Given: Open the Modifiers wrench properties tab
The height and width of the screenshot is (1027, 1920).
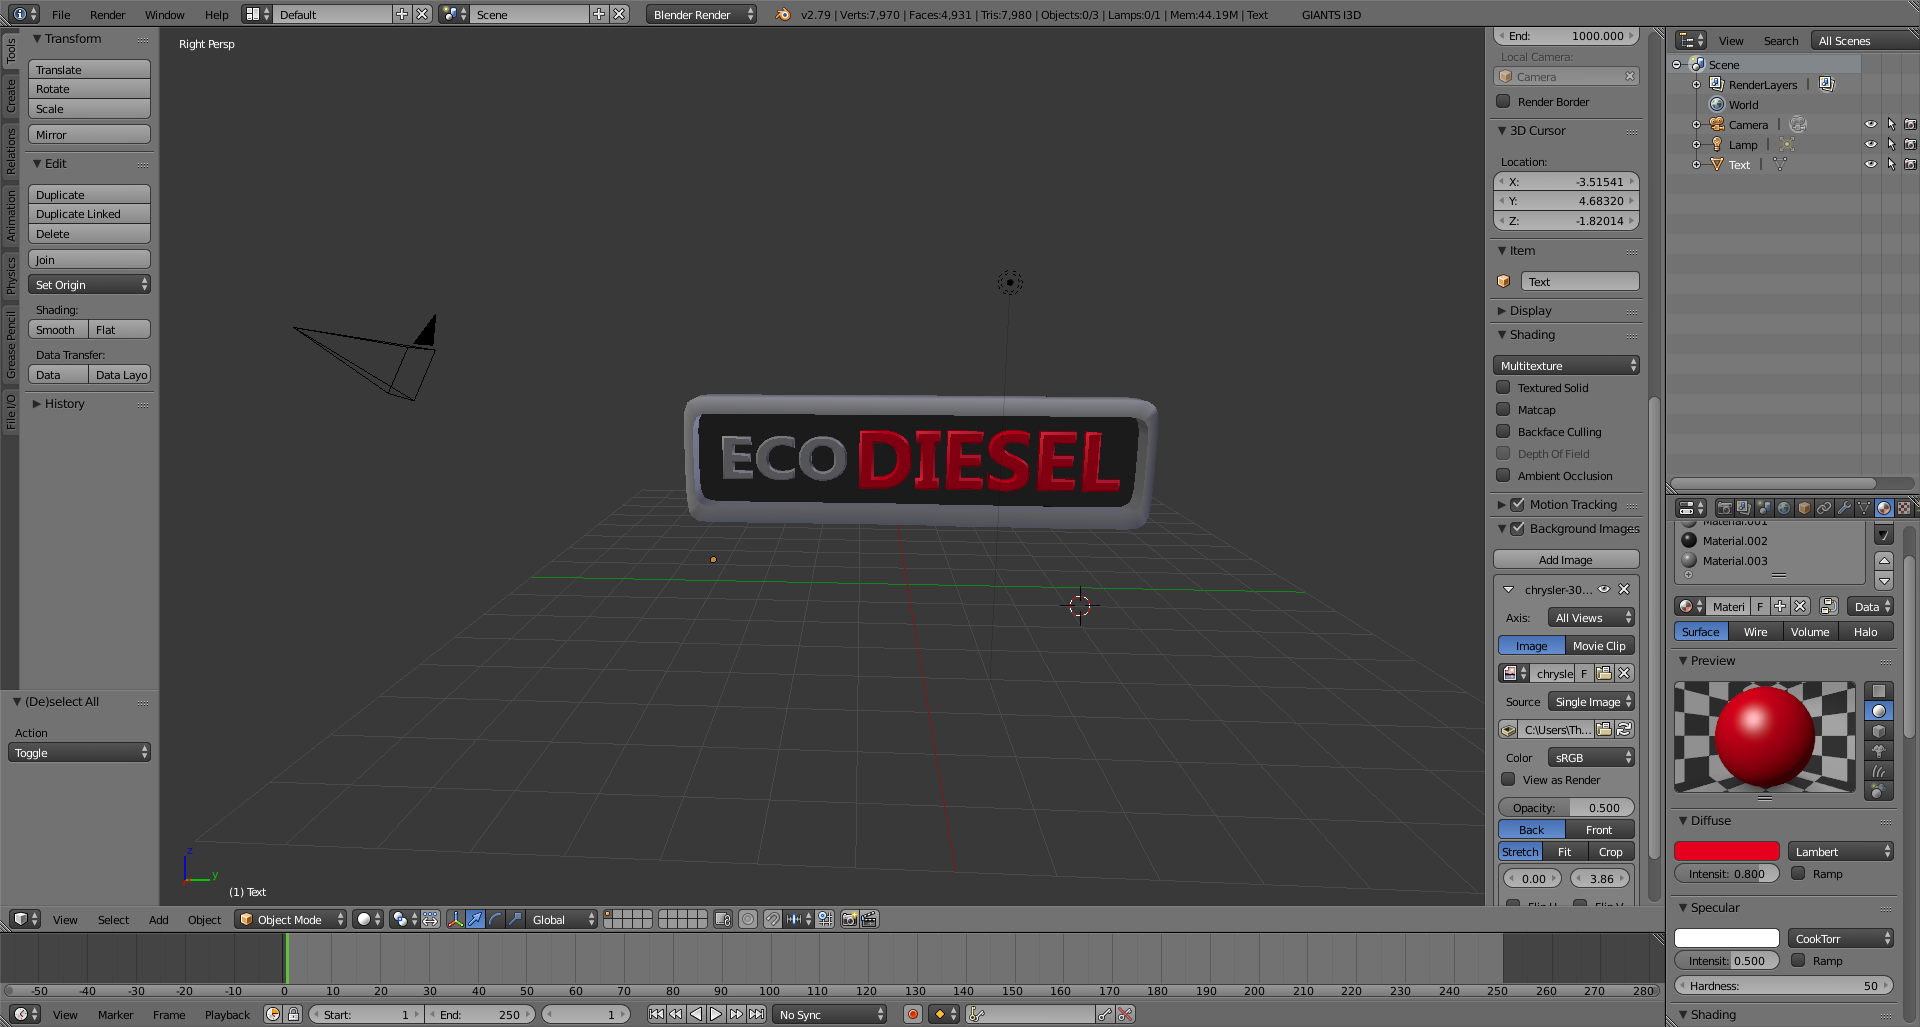Looking at the screenshot, I should pos(1844,508).
